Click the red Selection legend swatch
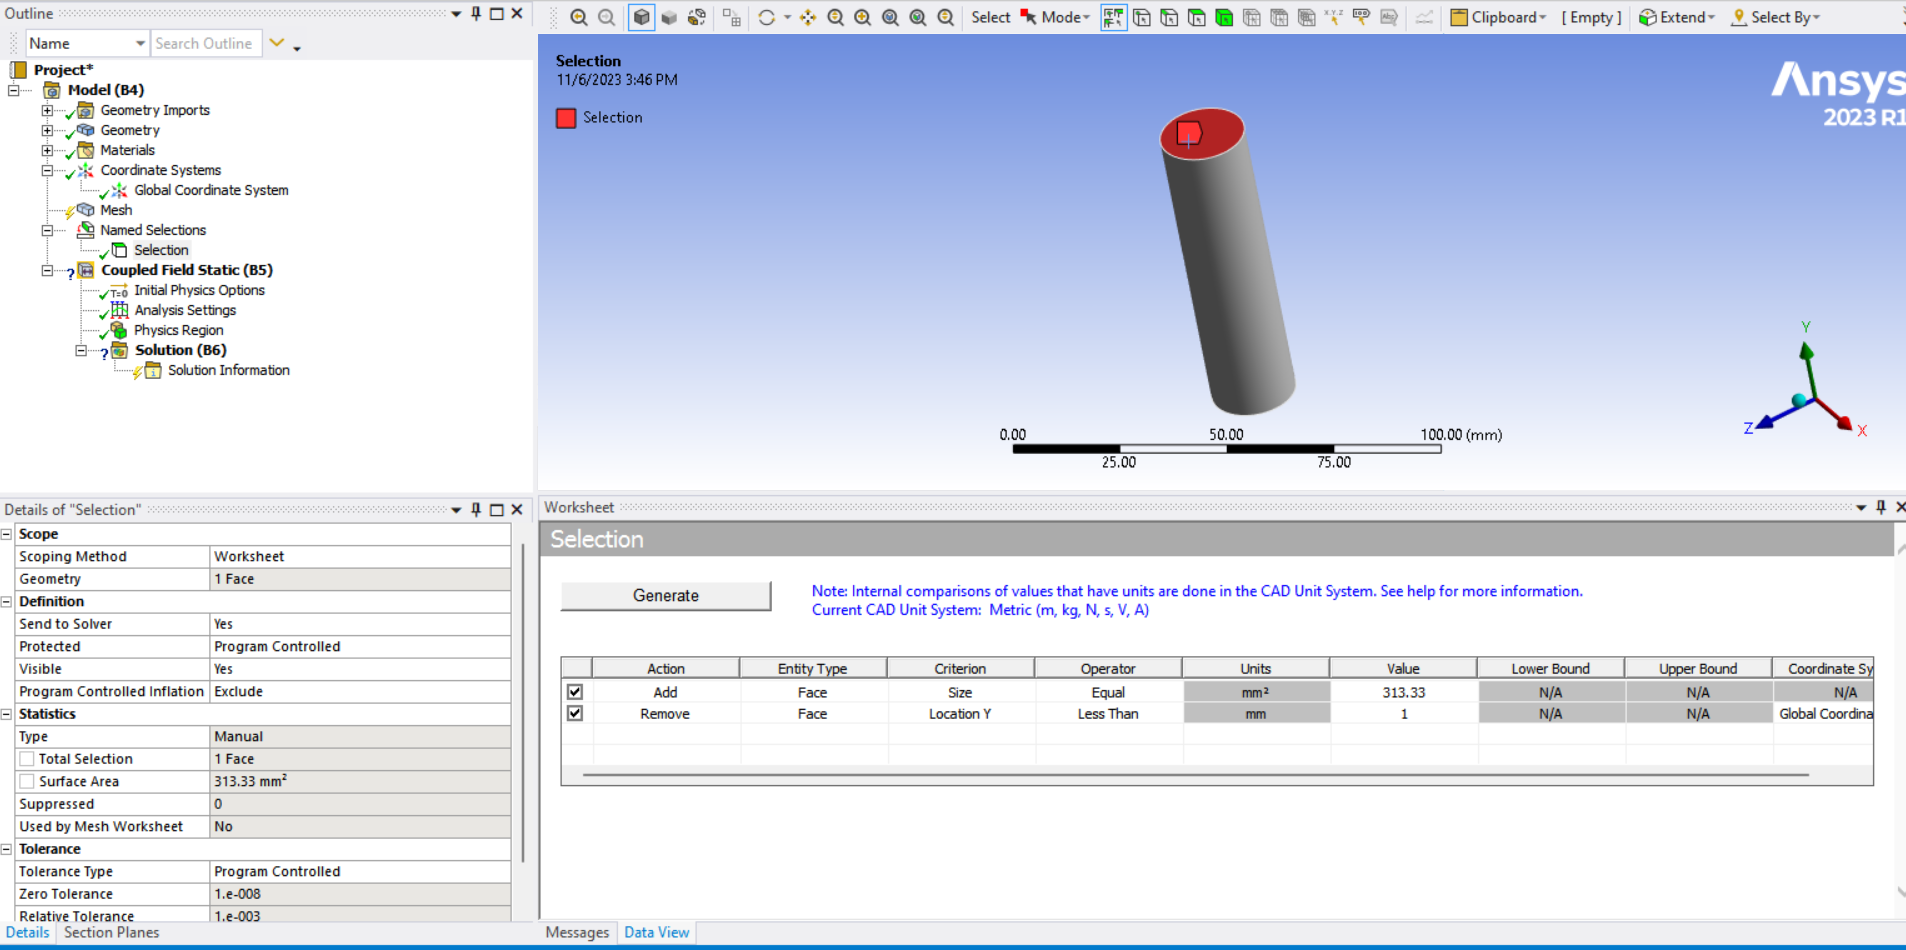Viewport: 1906px width, 950px height. click(x=566, y=118)
